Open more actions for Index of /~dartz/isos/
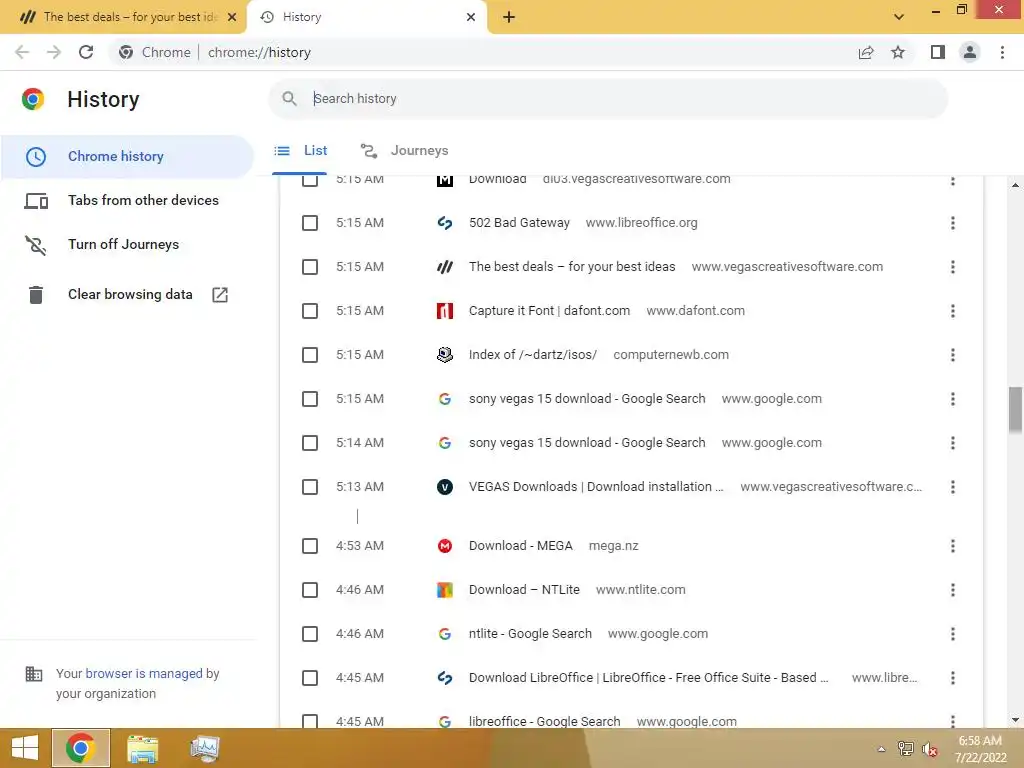The height and width of the screenshot is (768, 1024). (953, 355)
